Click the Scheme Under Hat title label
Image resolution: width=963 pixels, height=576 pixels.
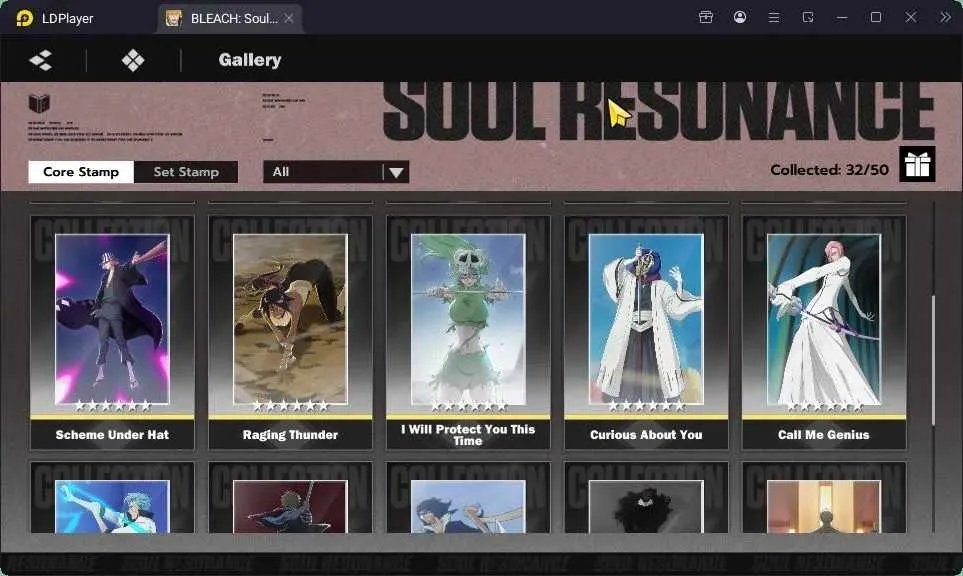(x=112, y=435)
